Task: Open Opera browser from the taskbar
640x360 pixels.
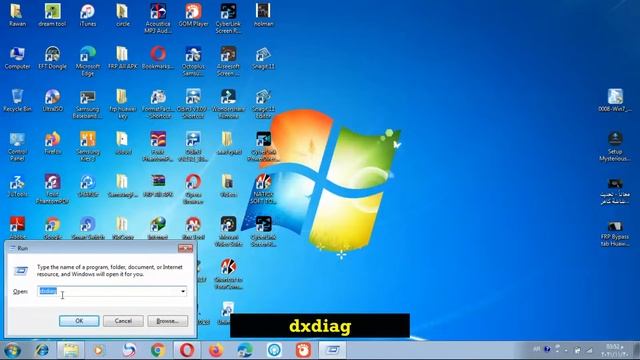Action: 187,350
